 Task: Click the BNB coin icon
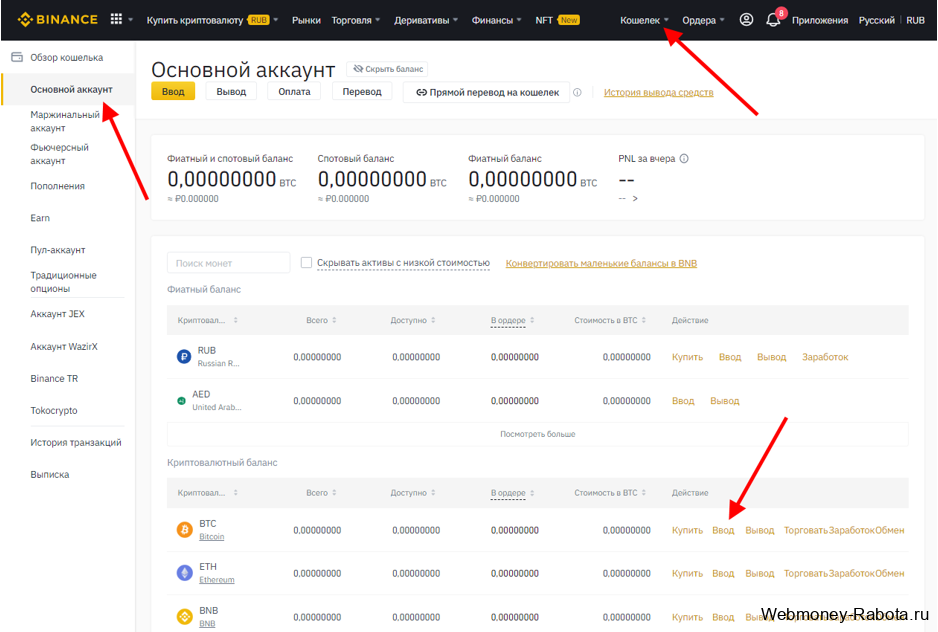(x=184, y=616)
